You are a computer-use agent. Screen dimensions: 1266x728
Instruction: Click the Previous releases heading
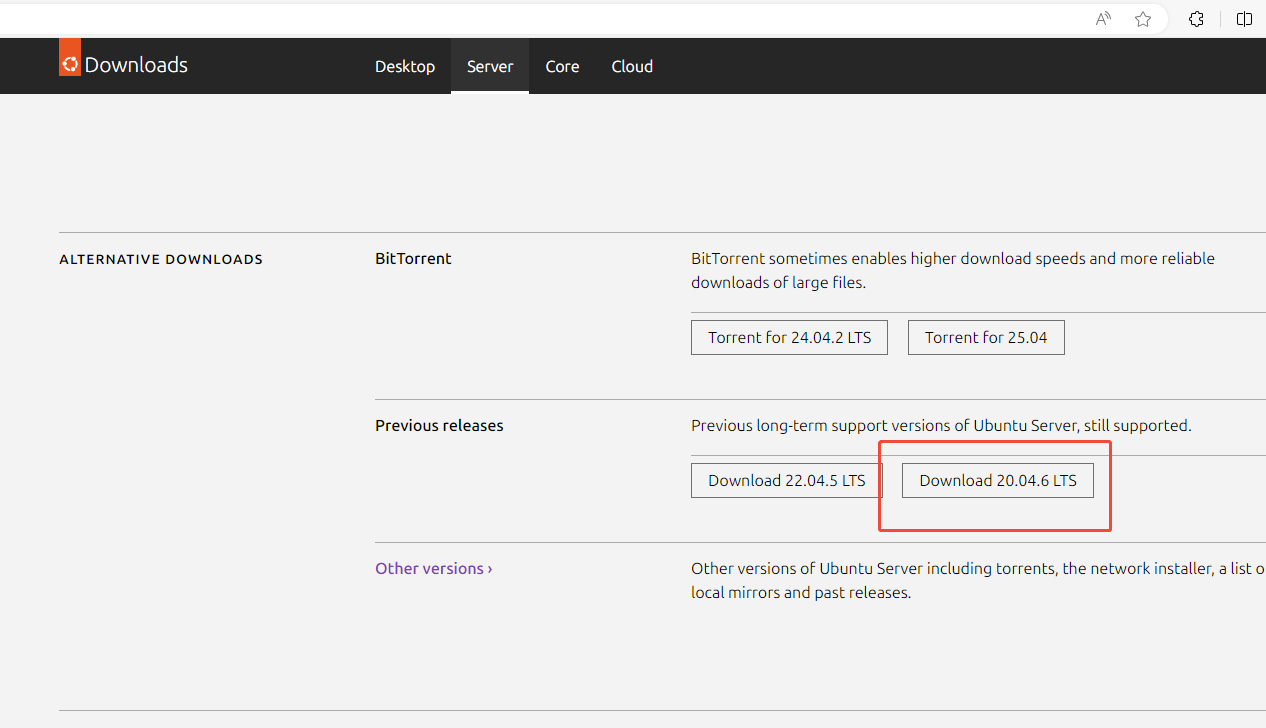tap(439, 425)
